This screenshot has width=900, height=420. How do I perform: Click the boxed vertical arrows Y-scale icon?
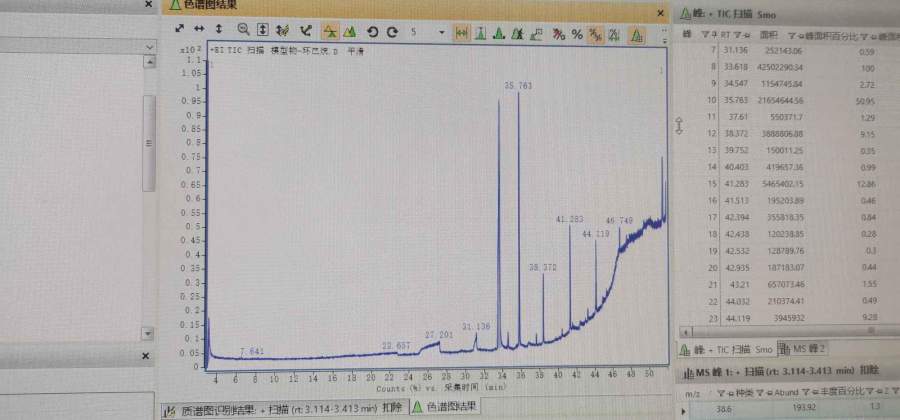(x=262, y=30)
